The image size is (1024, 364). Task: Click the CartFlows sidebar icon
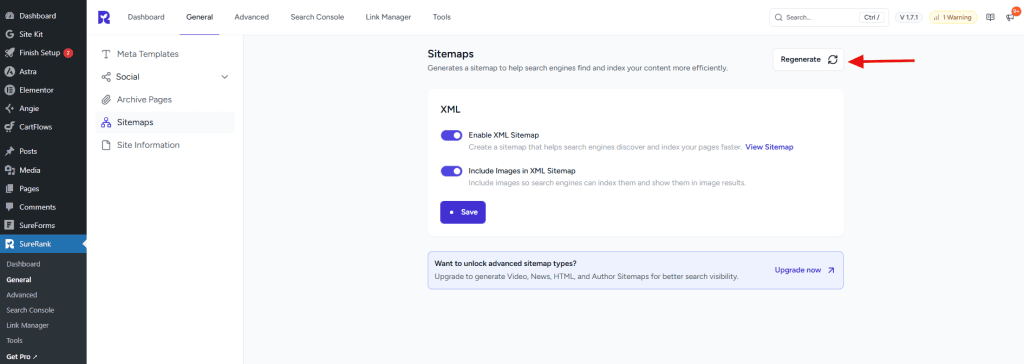(x=10, y=127)
